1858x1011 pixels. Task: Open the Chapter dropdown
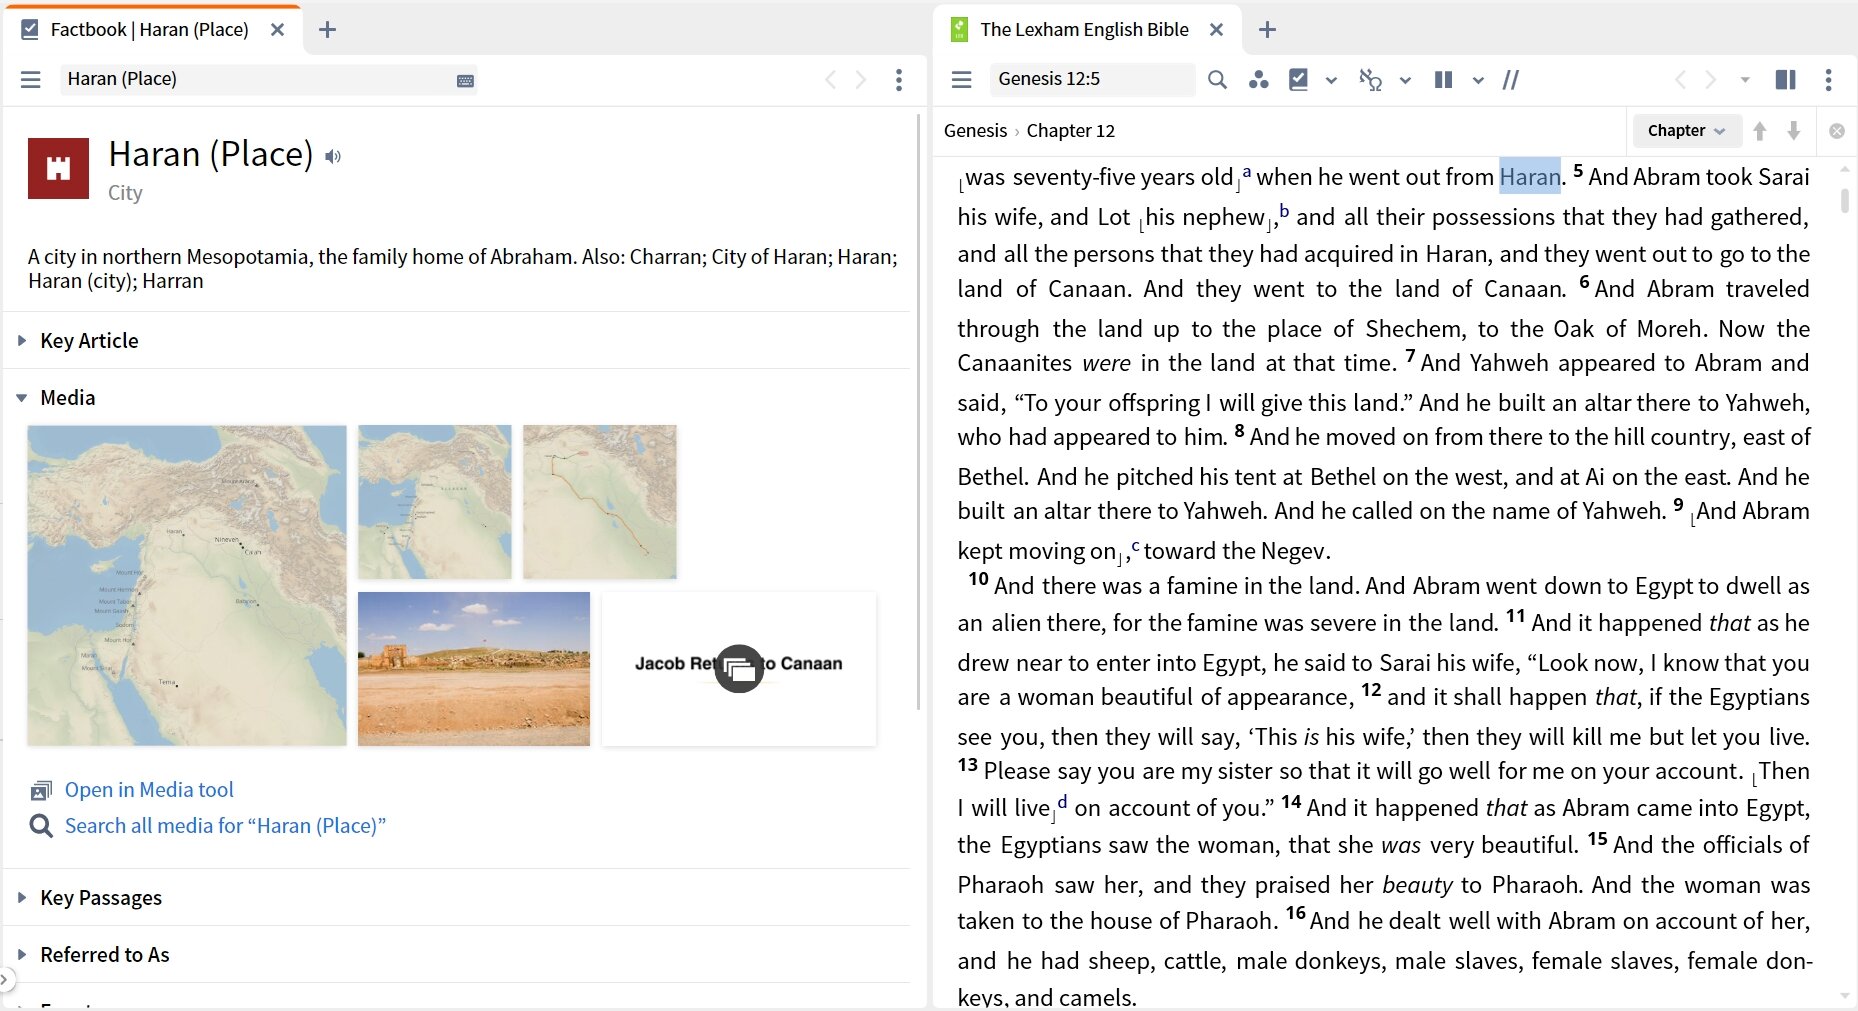1686,130
